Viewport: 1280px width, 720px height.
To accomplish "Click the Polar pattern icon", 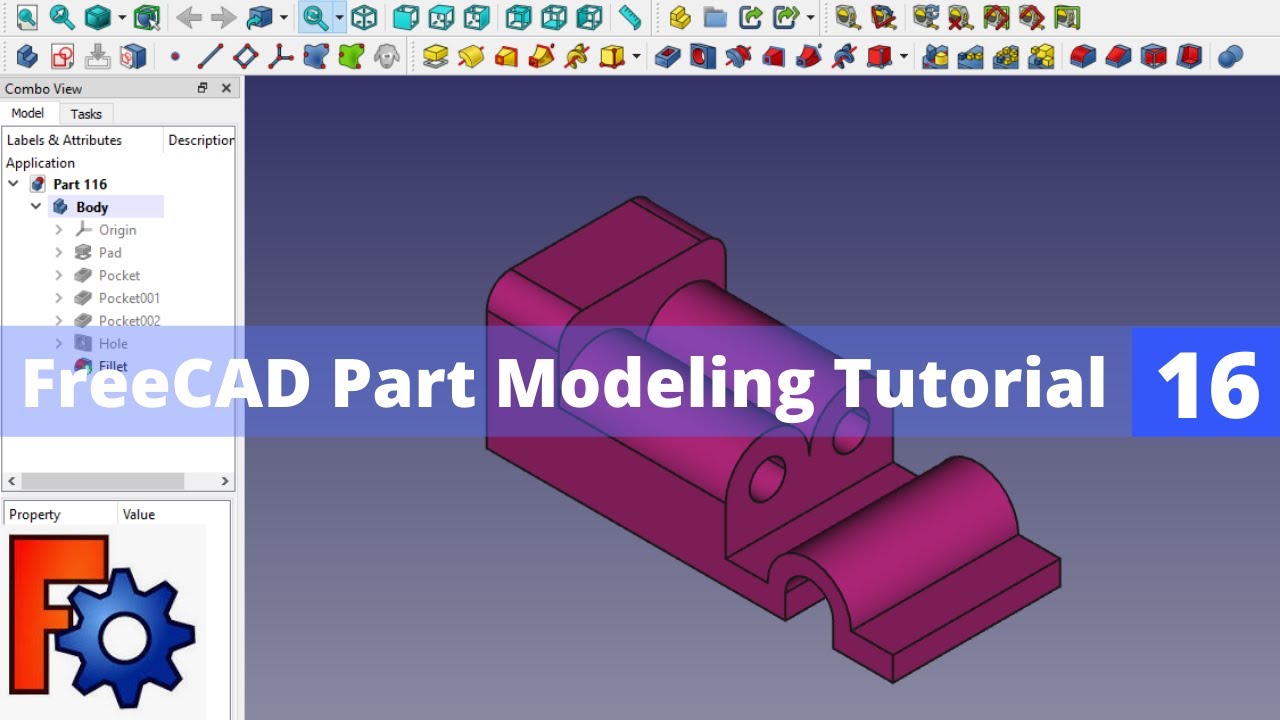I will (1006, 56).
